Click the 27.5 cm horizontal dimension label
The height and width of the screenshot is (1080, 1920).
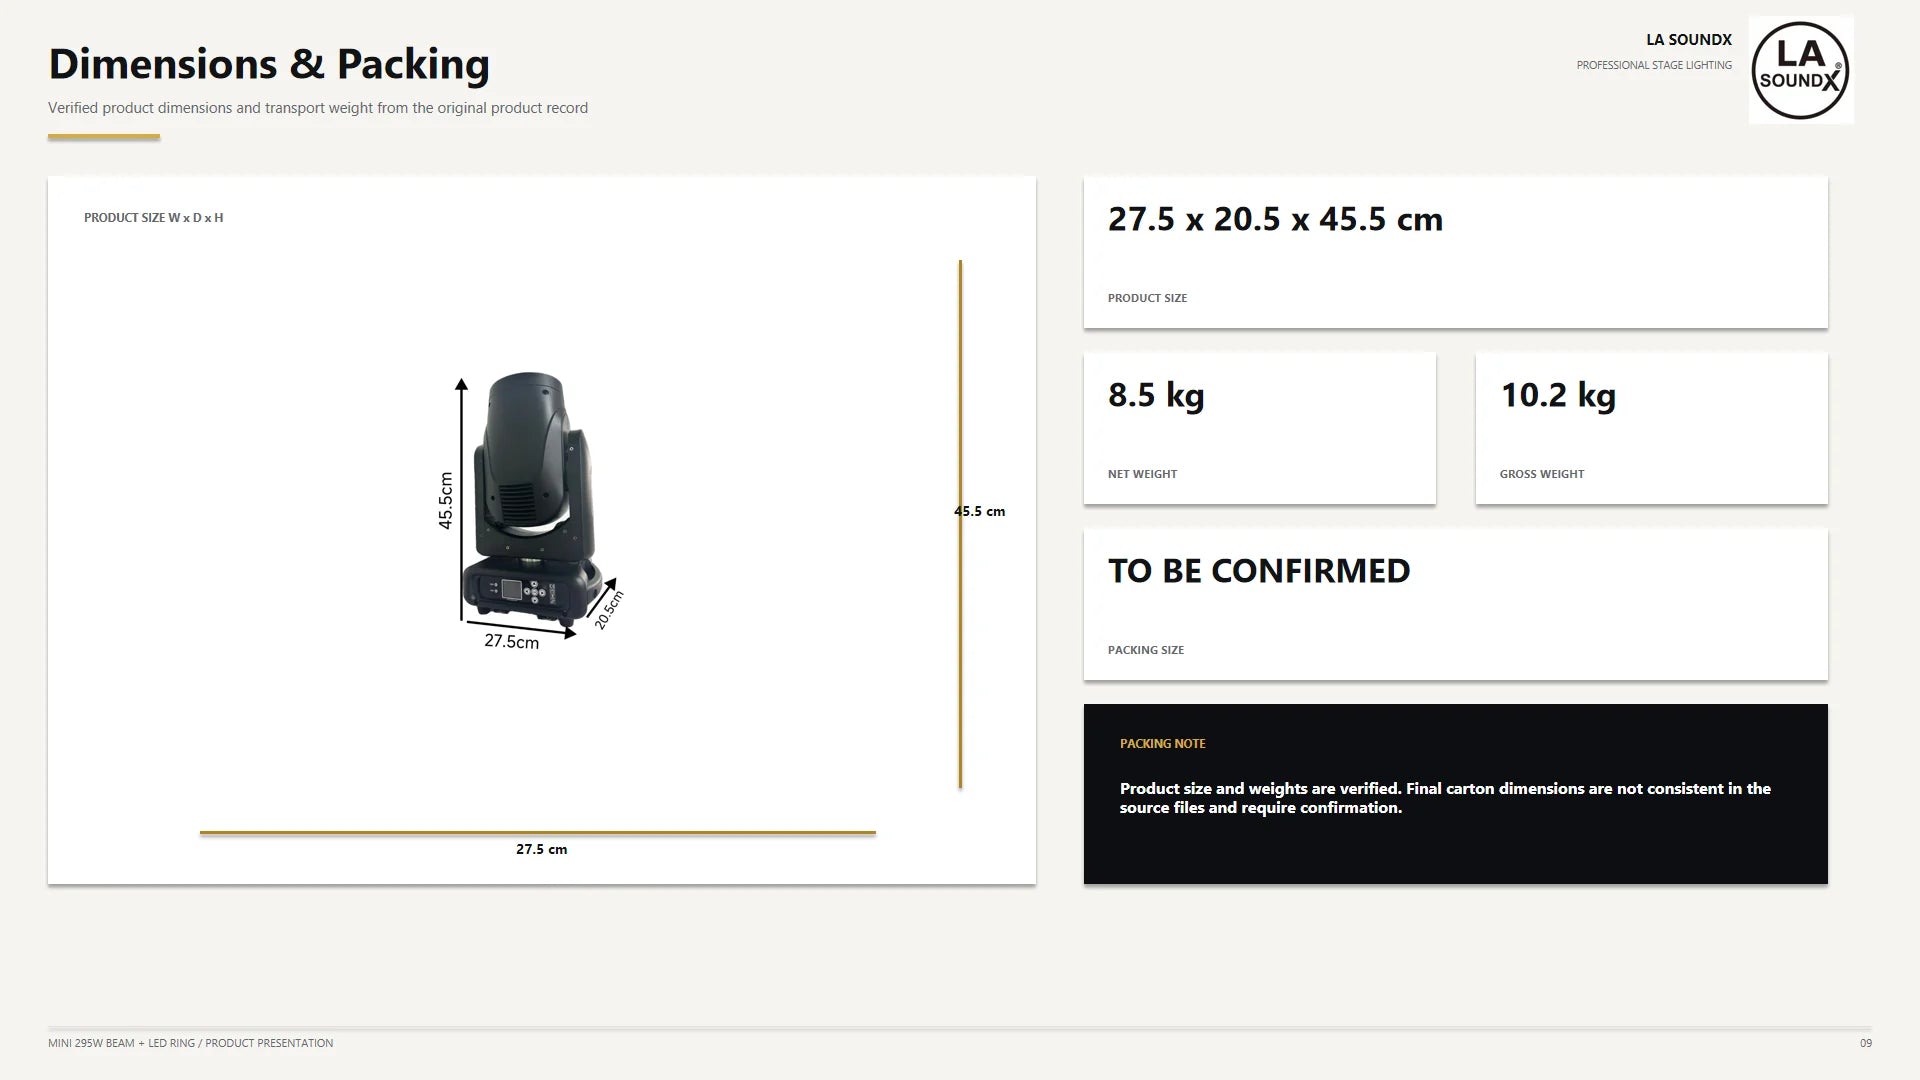tap(541, 850)
